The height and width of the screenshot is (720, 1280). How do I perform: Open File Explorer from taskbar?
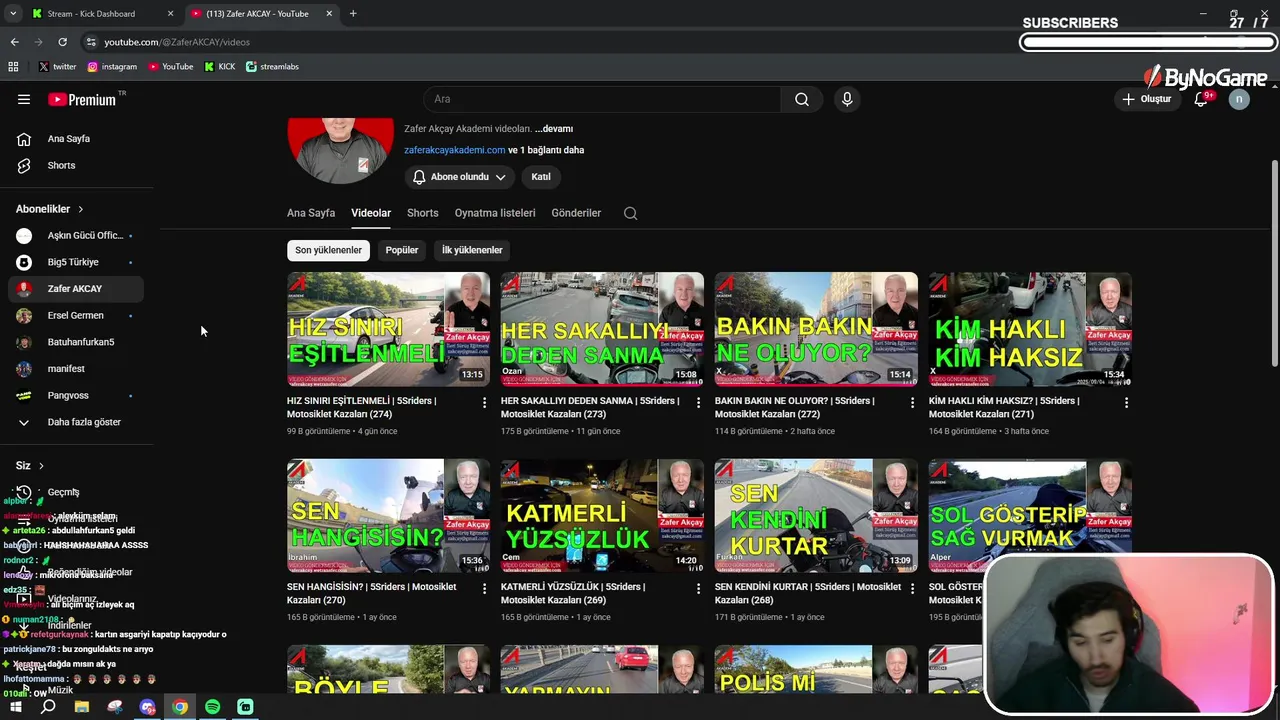coord(82,707)
